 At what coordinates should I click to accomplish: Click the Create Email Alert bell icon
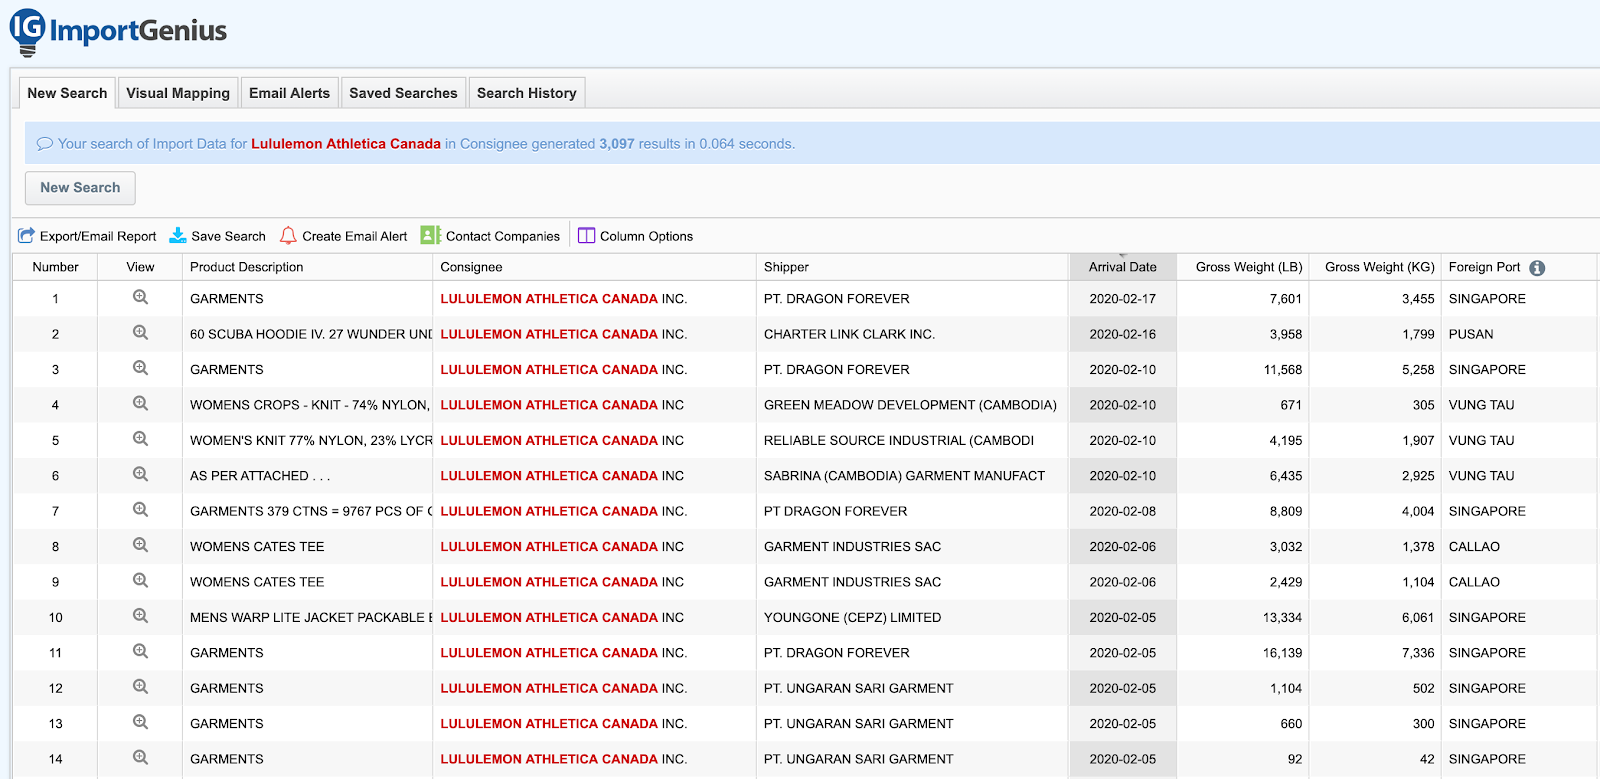[x=288, y=236]
